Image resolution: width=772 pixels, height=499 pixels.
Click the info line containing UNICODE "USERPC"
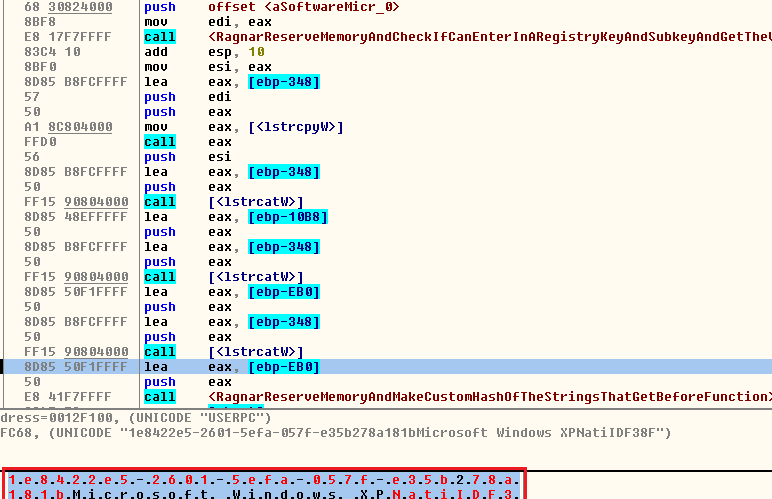tap(136, 418)
